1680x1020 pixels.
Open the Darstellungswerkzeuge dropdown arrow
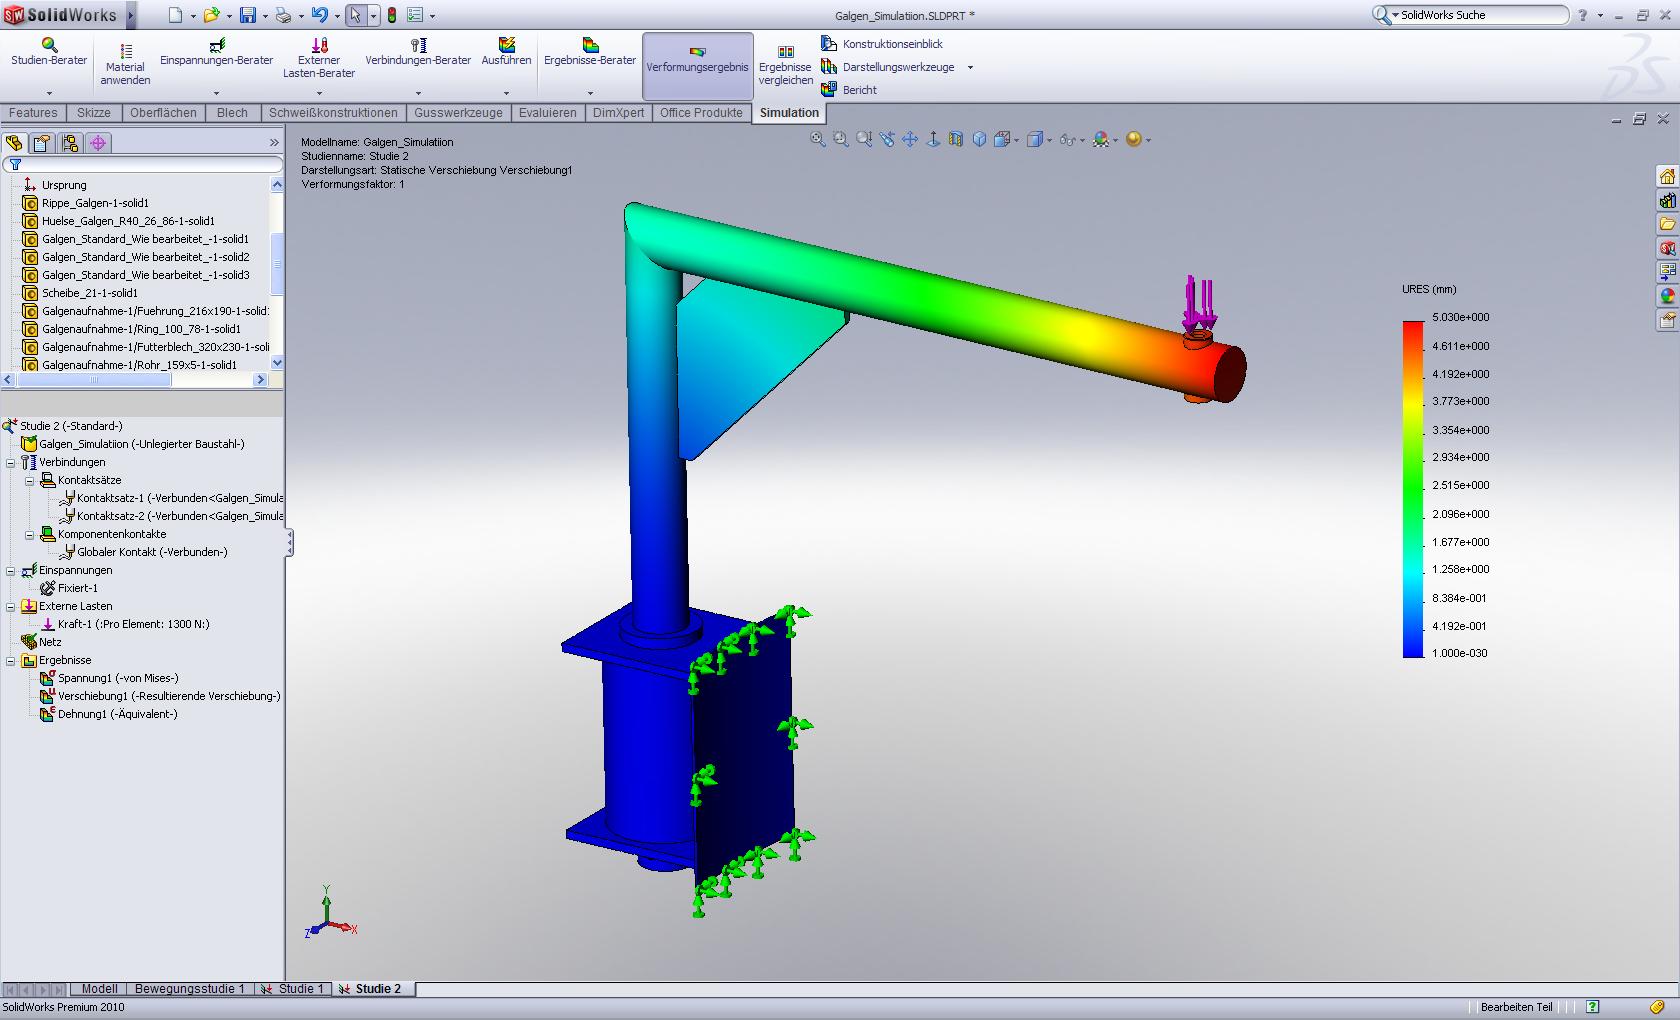970,68
